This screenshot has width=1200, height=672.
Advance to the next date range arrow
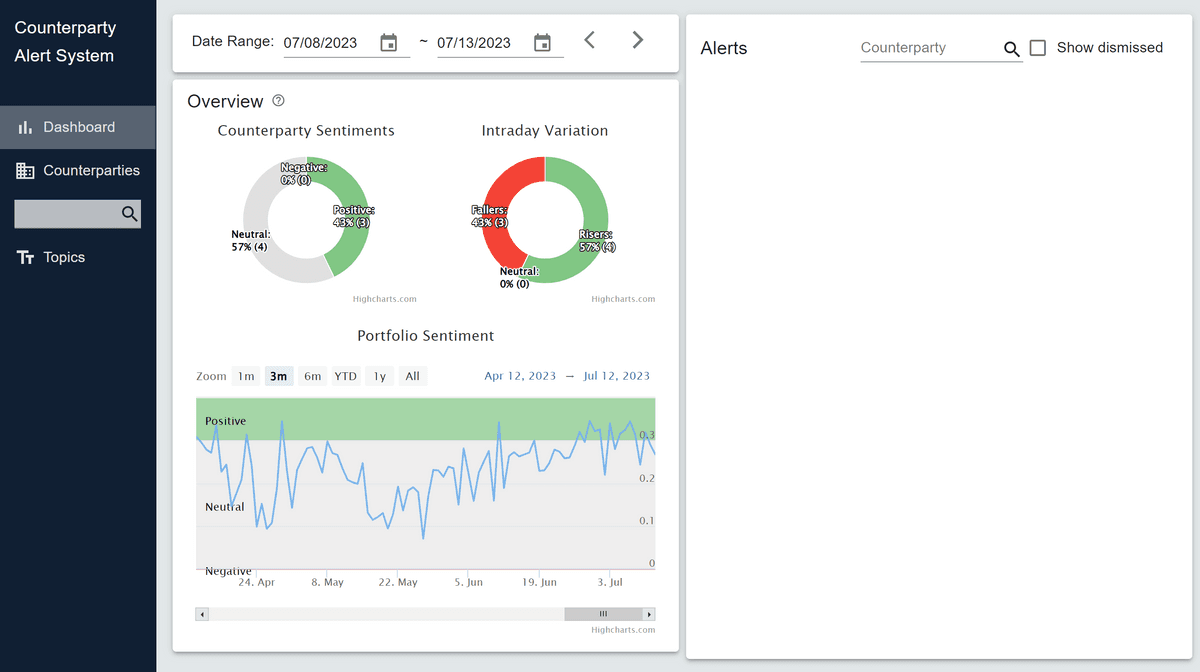click(x=638, y=40)
